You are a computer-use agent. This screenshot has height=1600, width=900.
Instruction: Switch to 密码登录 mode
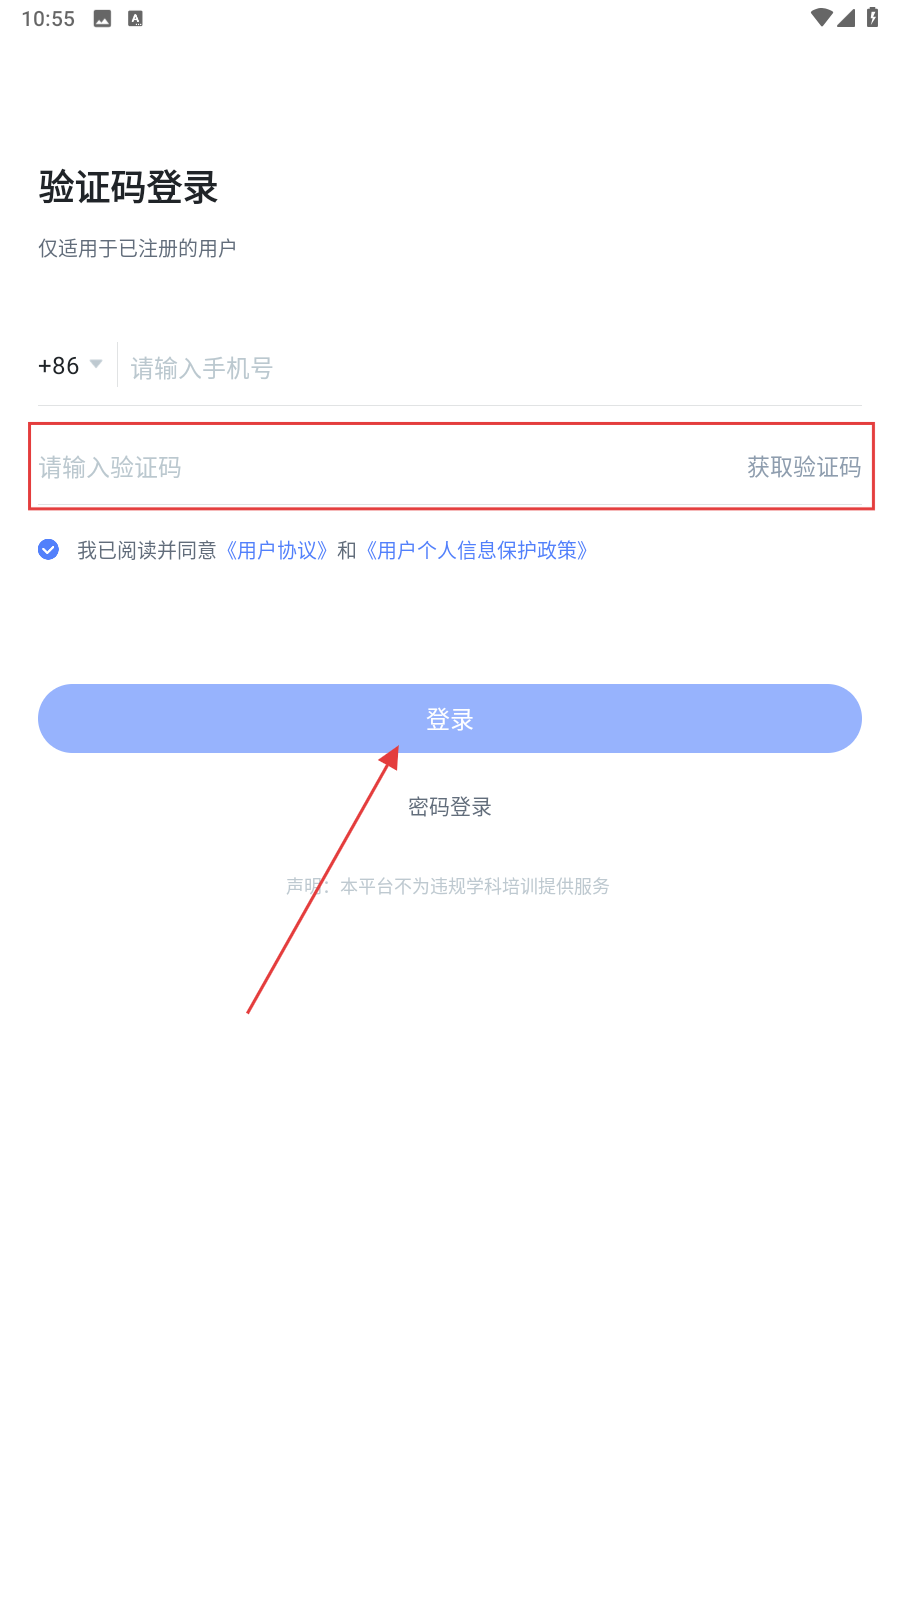tap(450, 807)
